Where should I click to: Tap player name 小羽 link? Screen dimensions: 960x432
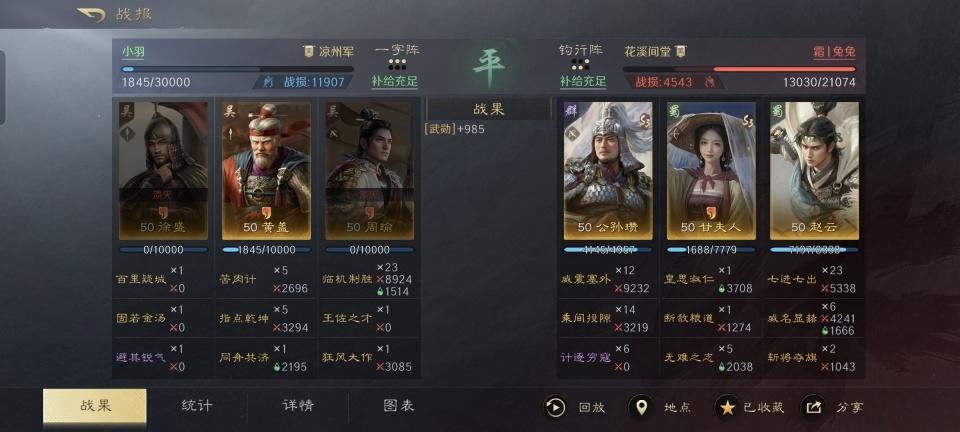click(x=133, y=51)
